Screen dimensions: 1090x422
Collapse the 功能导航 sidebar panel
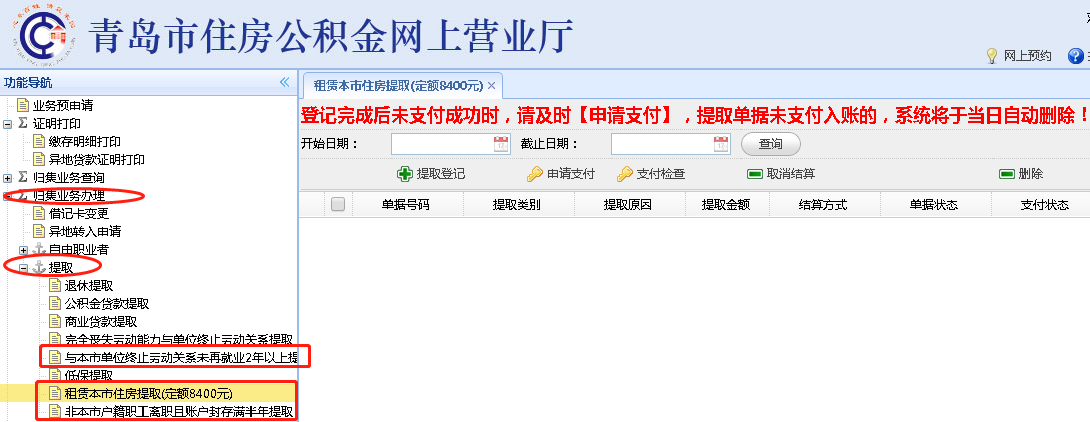point(284,82)
